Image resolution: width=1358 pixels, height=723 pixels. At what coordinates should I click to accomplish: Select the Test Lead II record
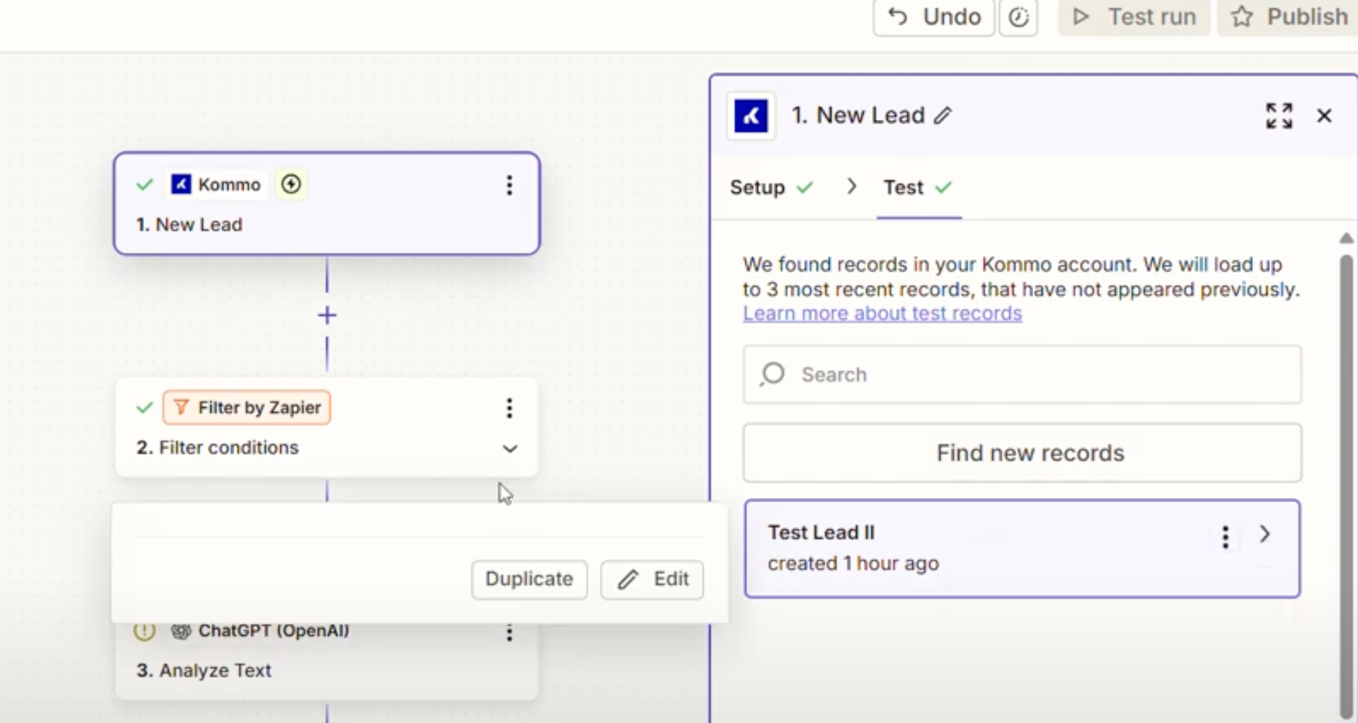[1022, 548]
